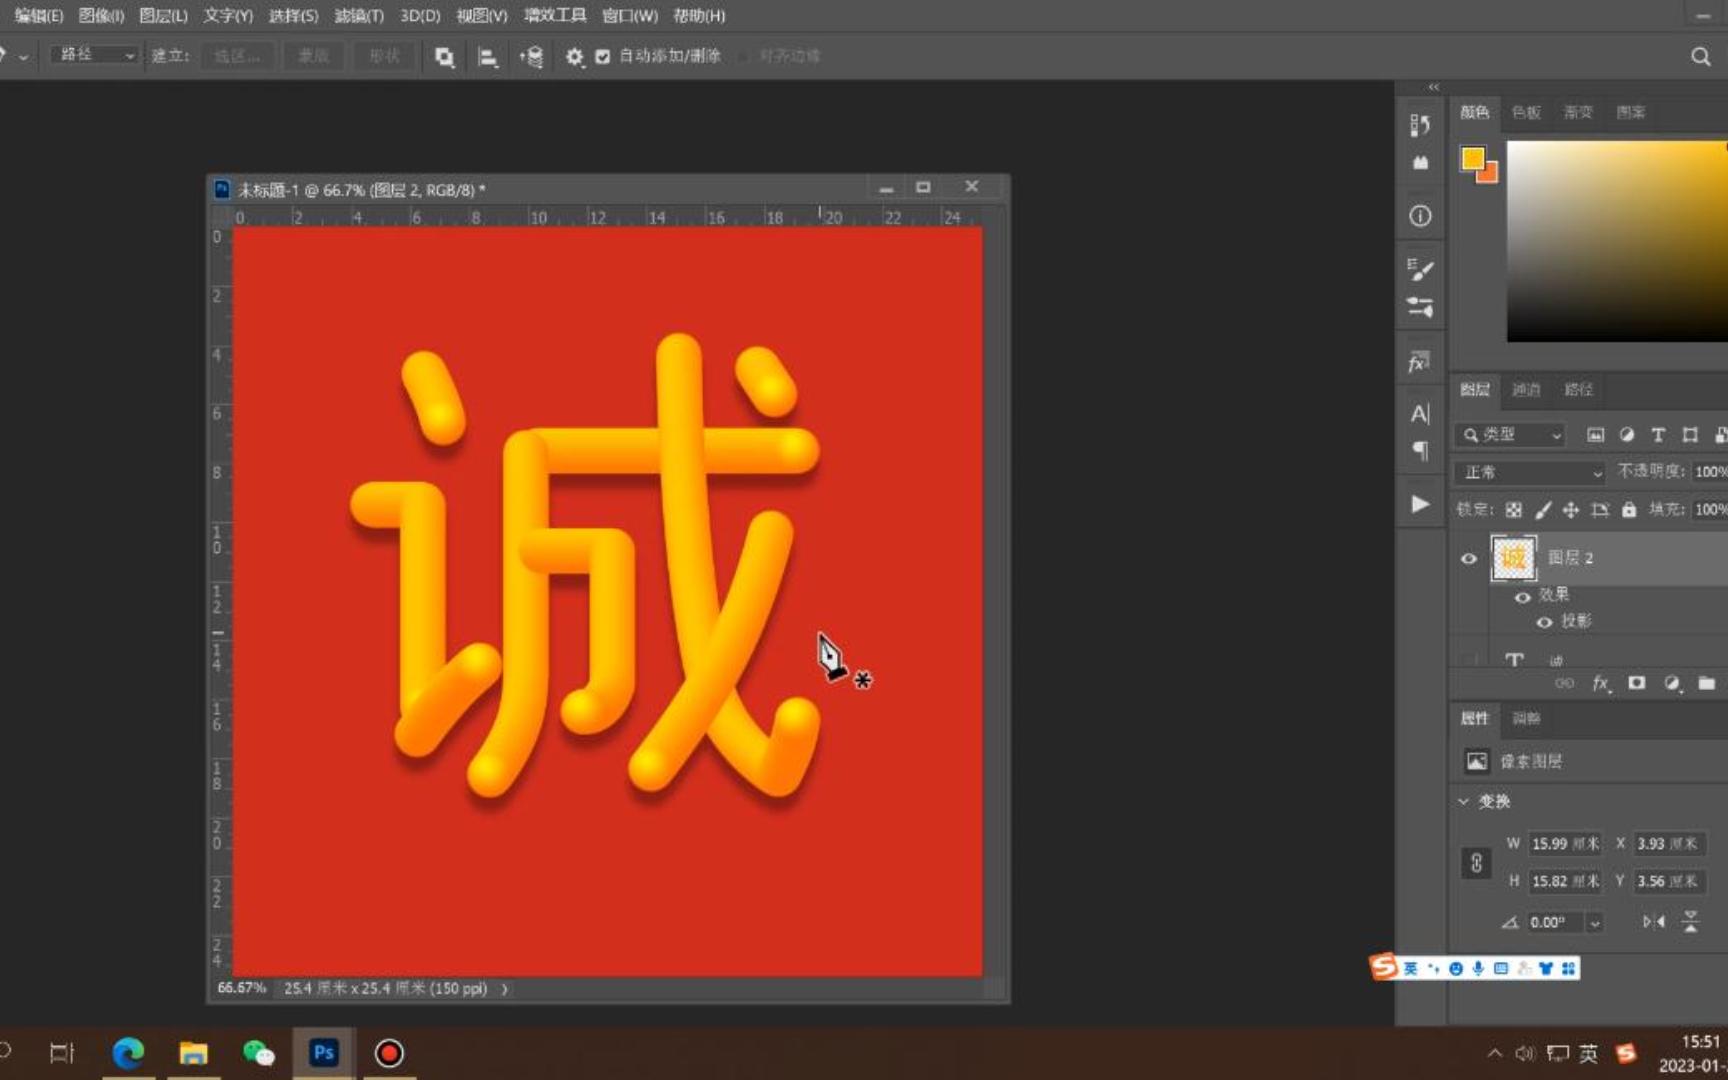Open the Character panel A icon
Image resolution: width=1728 pixels, height=1080 pixels.
click(x=1420, y=413)
